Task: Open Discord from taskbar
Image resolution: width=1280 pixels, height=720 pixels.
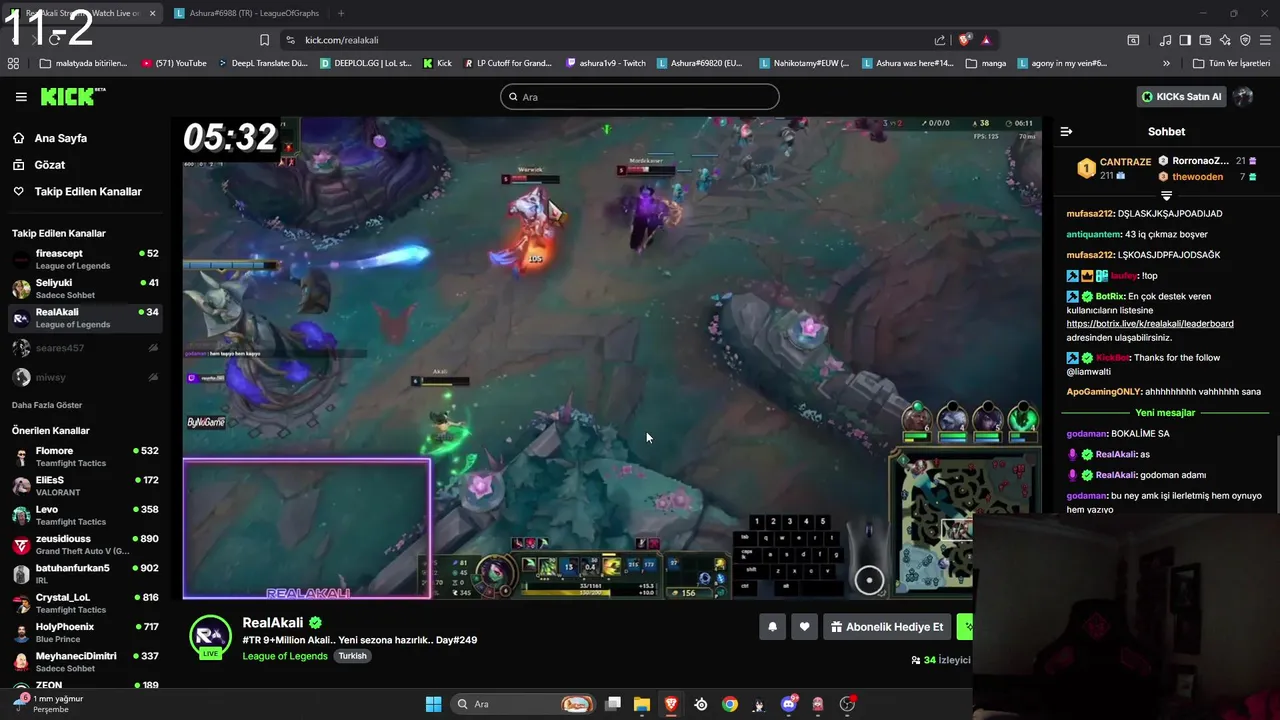Action: tap(789, 704)
